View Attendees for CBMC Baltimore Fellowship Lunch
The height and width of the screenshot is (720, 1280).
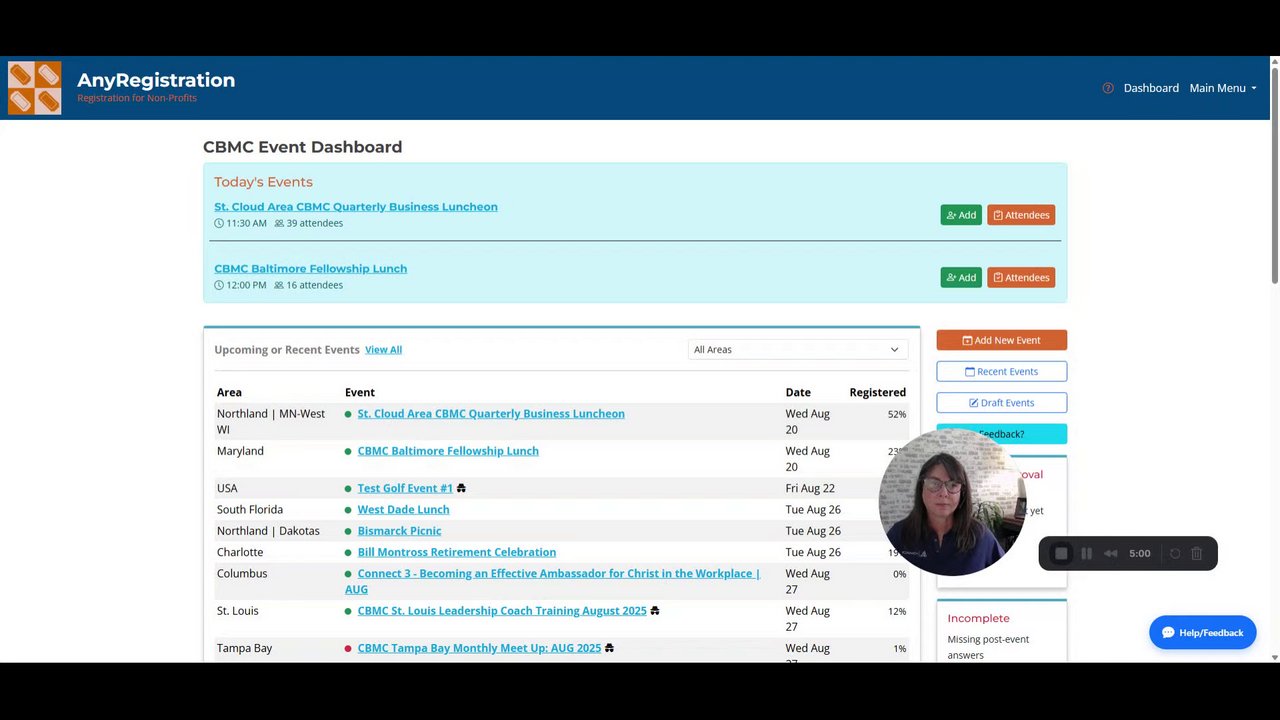tap(1021, 277)
